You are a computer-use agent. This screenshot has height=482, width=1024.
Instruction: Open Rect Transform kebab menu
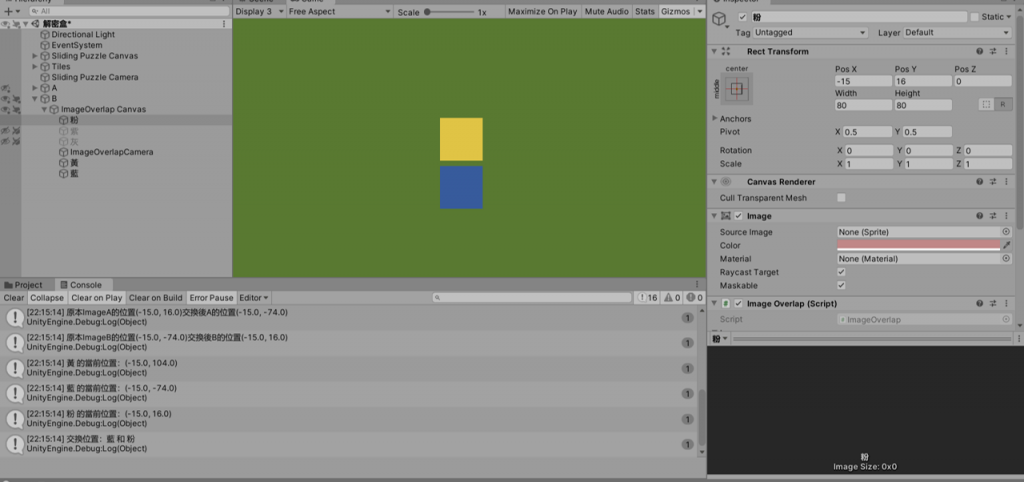coord(1006,52)
